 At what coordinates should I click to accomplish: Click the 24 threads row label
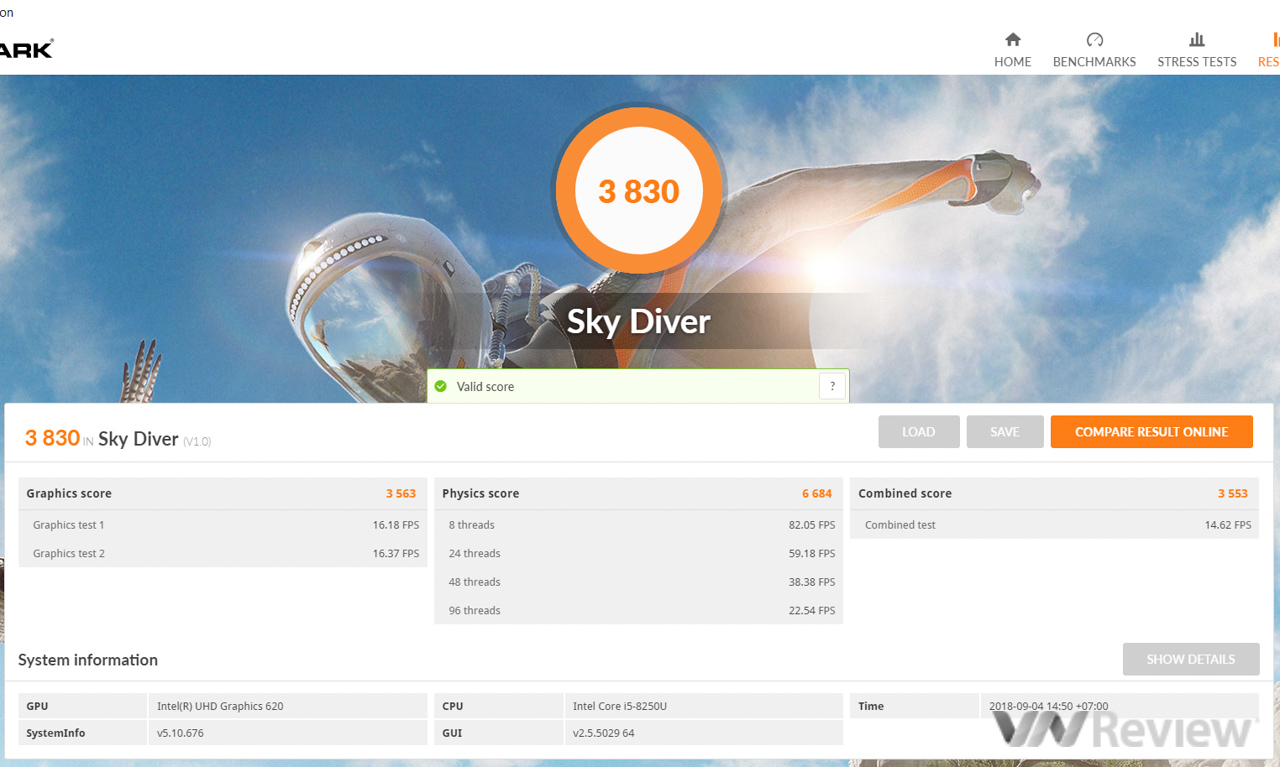pyautogui.click(x=475, y=553)
